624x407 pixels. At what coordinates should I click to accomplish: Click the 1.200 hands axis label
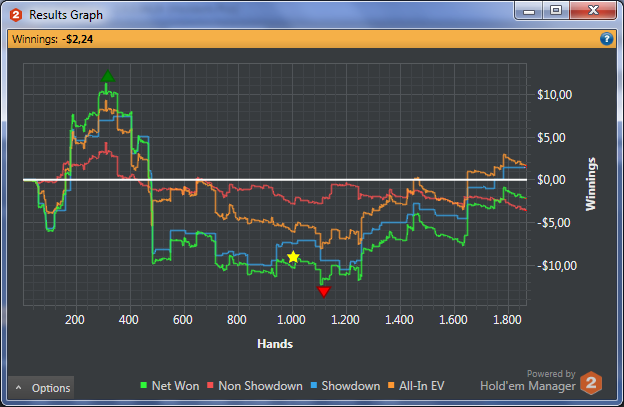(345, 319)
